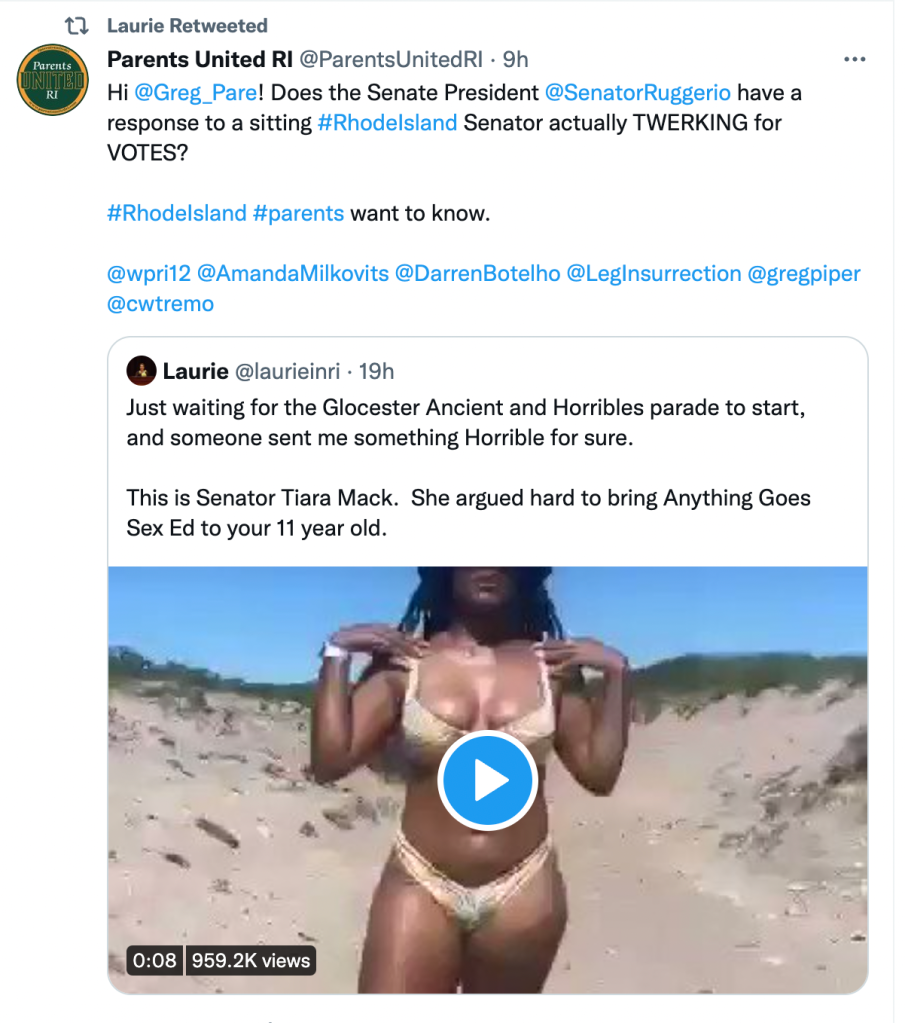Click the retweet icon beside Laurie Retweeted
This screenshot has height=1023, width=905.
coord(76,26)
